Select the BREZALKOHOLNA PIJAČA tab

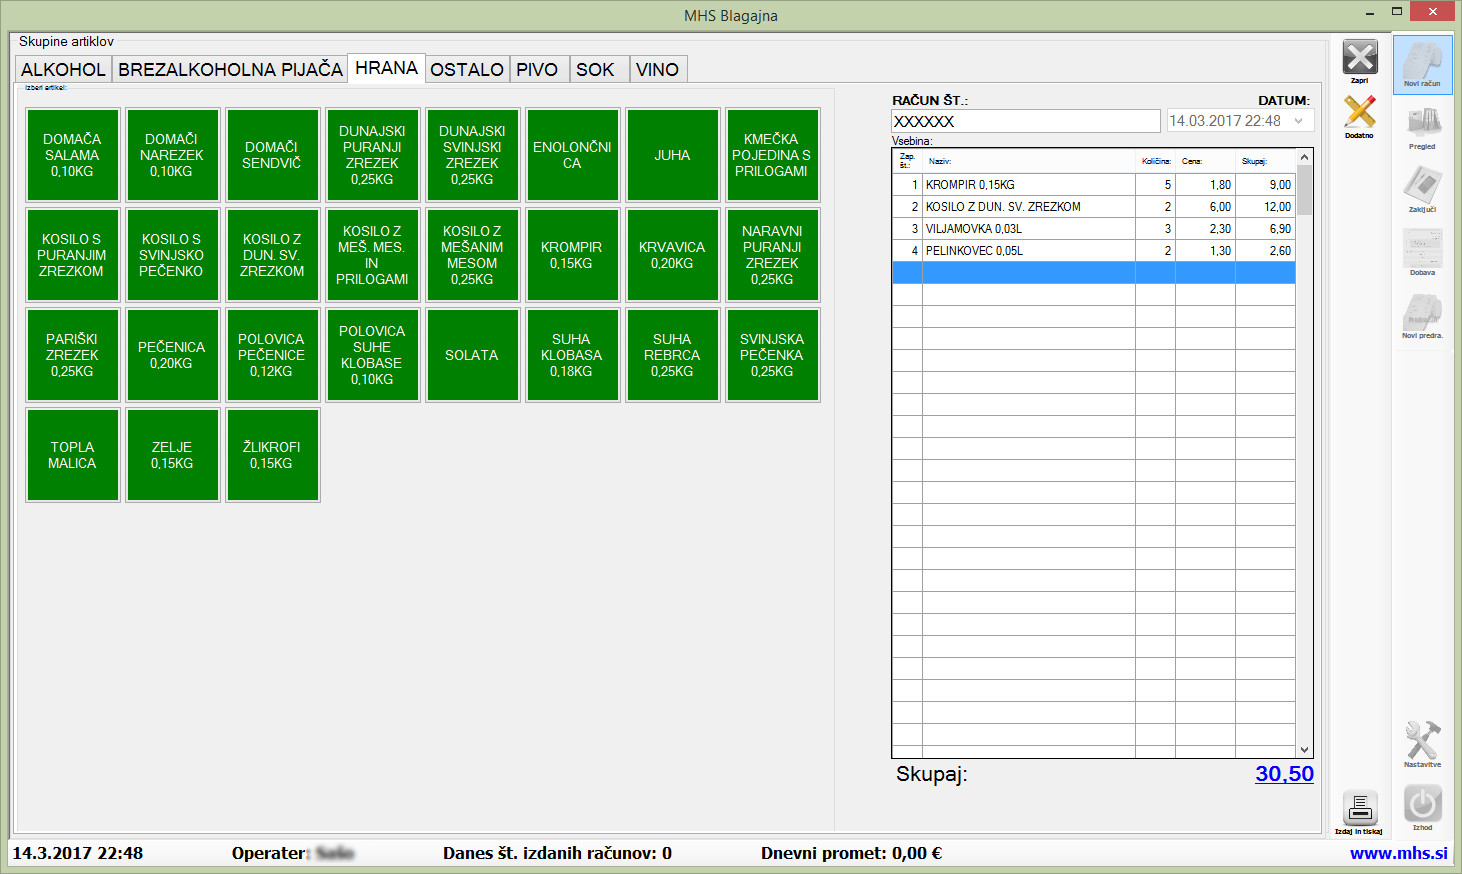click(x=230, y=70)
